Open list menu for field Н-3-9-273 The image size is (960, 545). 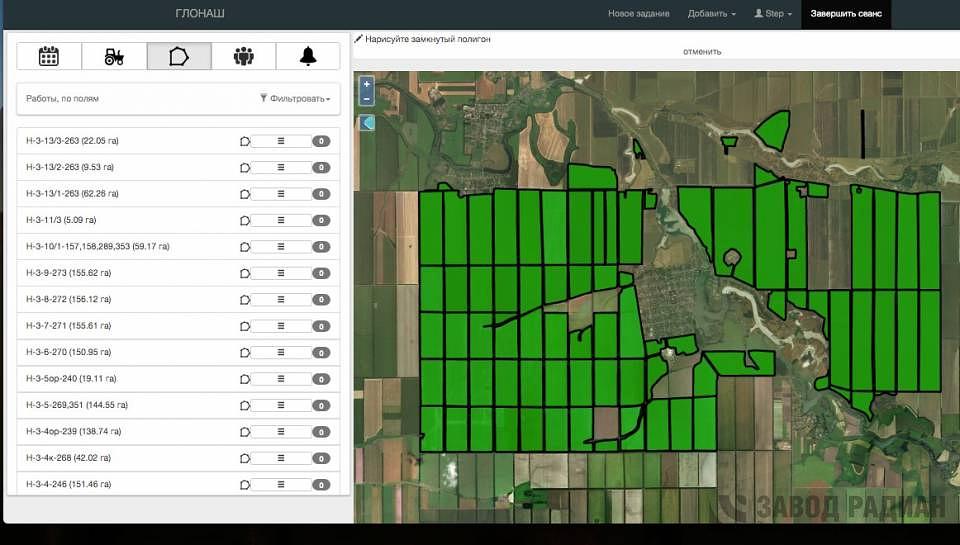(281, 273)
